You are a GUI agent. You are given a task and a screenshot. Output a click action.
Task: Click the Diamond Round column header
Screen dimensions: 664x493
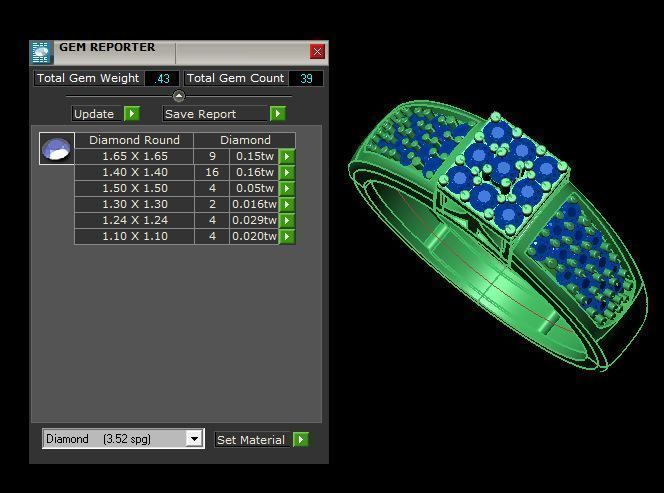pyautogui.click(x=134, y=140)
